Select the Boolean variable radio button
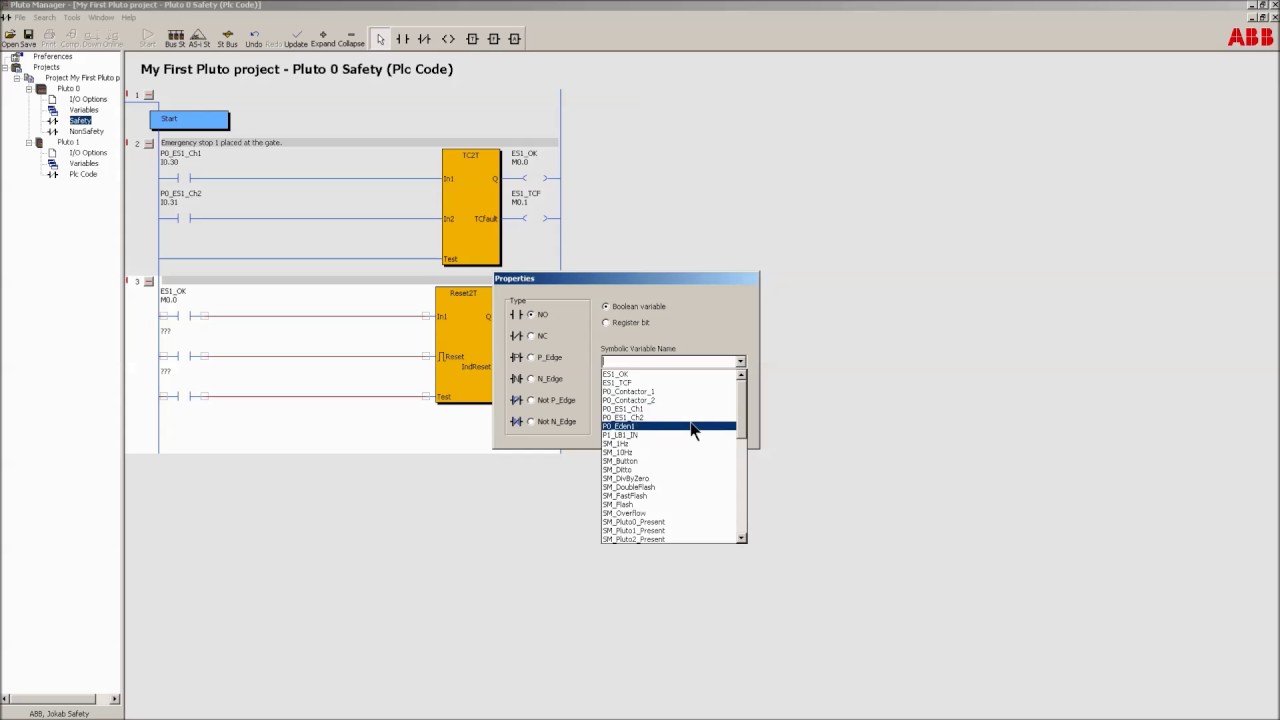Viewport: 1280px width, 720px height. (605, 306)
